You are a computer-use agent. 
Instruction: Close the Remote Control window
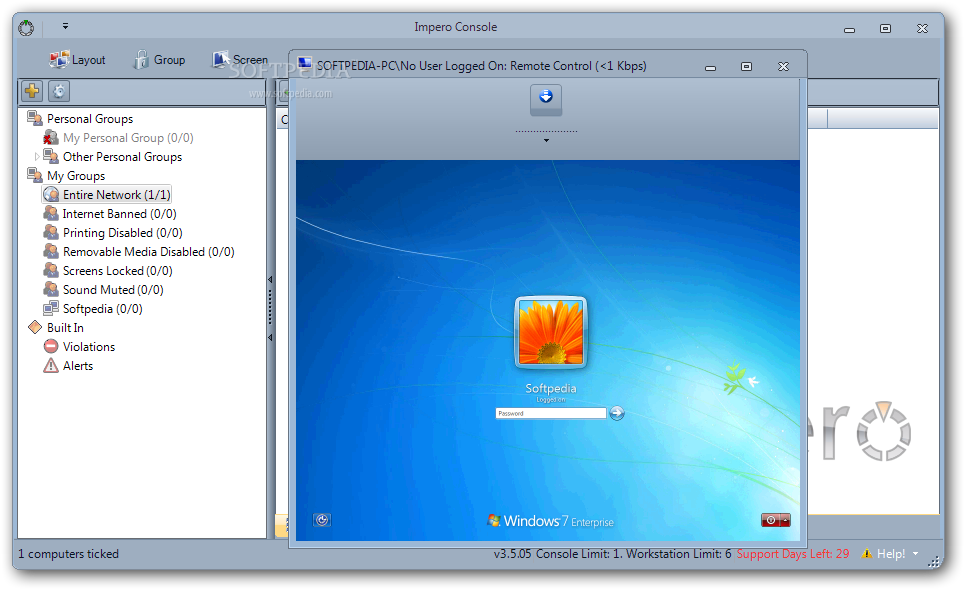tap(783, 66)
